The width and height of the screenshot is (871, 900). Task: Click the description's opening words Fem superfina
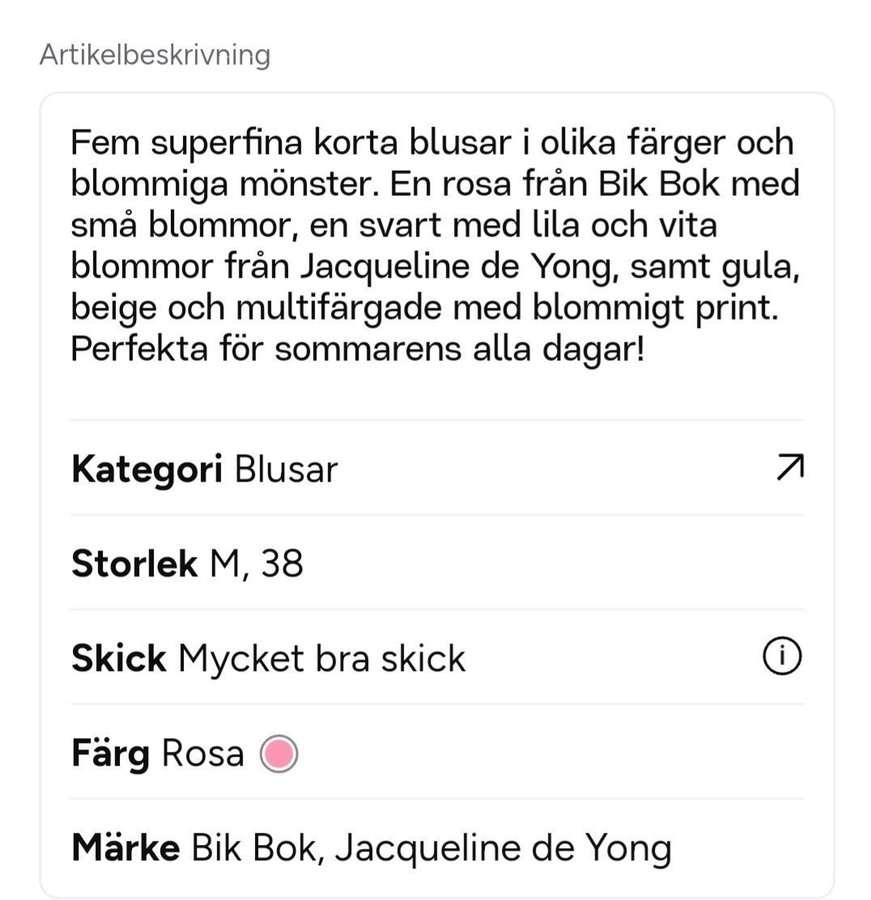tap(183, 142)
